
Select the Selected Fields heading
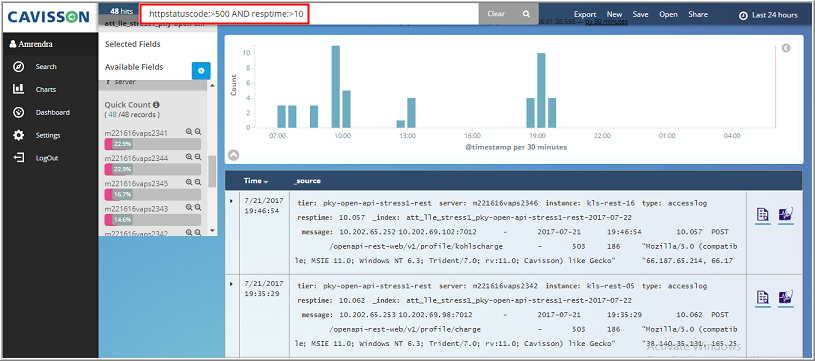(133, 44)
